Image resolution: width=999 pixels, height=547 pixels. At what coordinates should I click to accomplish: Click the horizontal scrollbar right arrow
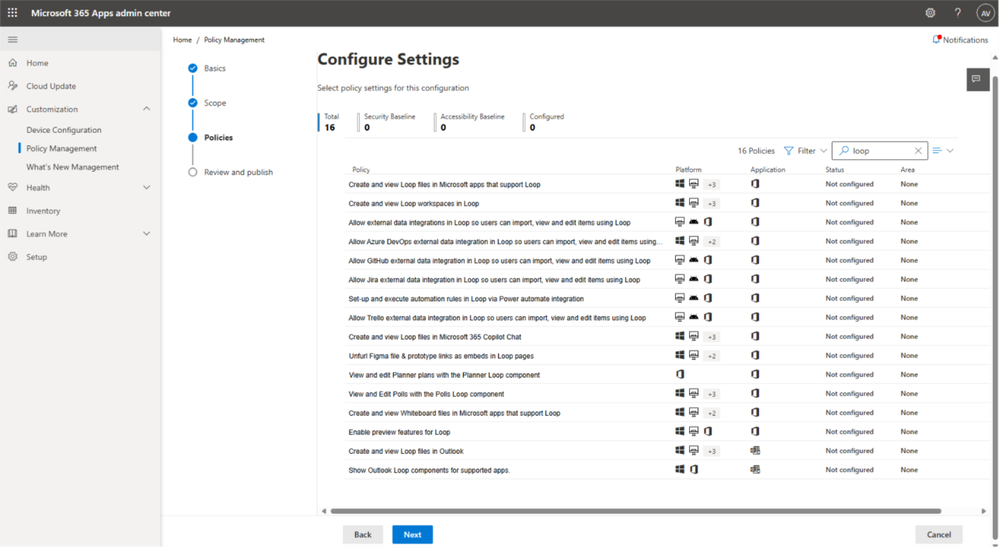[x=984, y=511]
